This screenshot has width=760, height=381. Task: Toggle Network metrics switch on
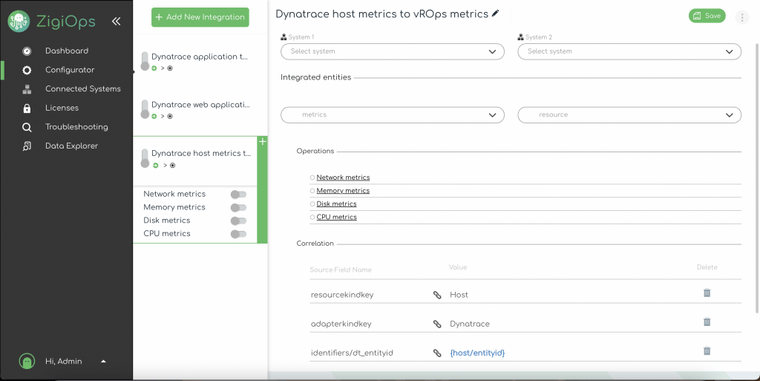click(x=238, y=194)
